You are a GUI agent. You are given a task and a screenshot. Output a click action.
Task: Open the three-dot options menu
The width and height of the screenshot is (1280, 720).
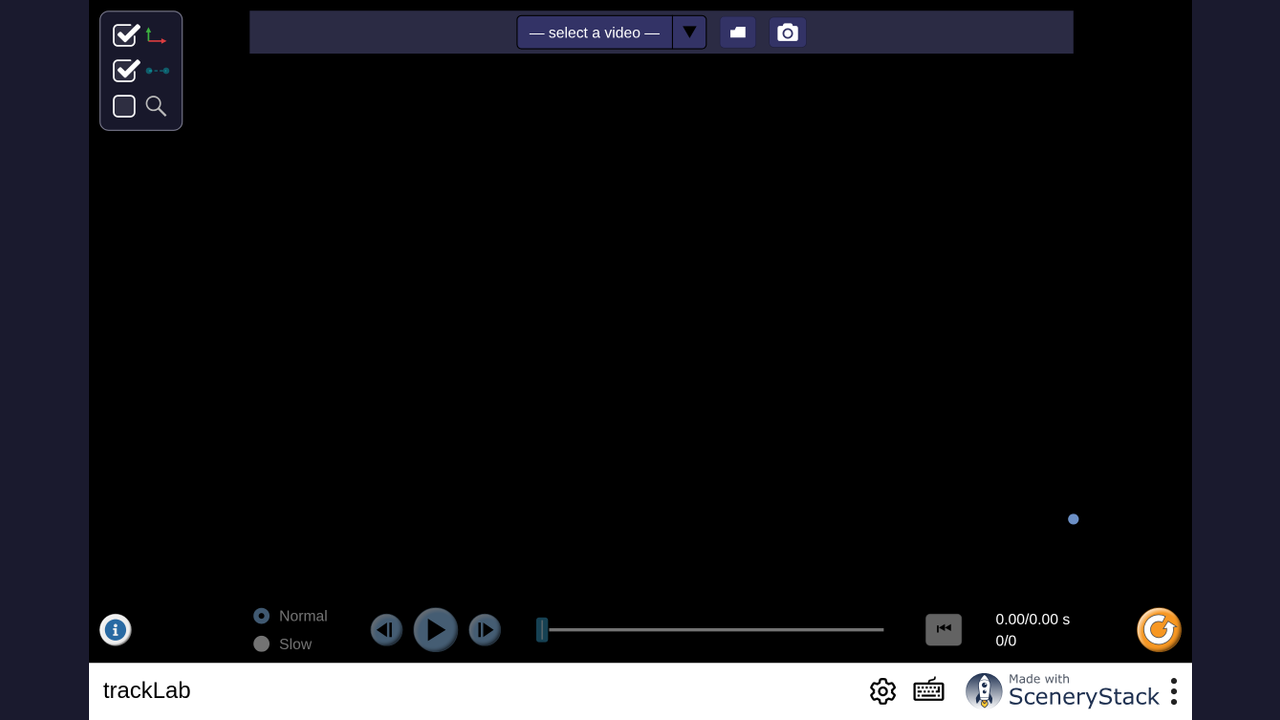point(1174,691)
